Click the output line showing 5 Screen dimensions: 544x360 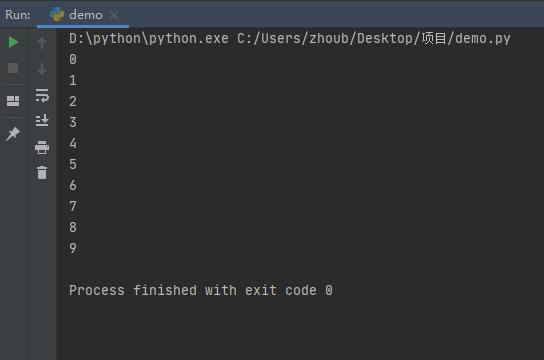(73, 164)
